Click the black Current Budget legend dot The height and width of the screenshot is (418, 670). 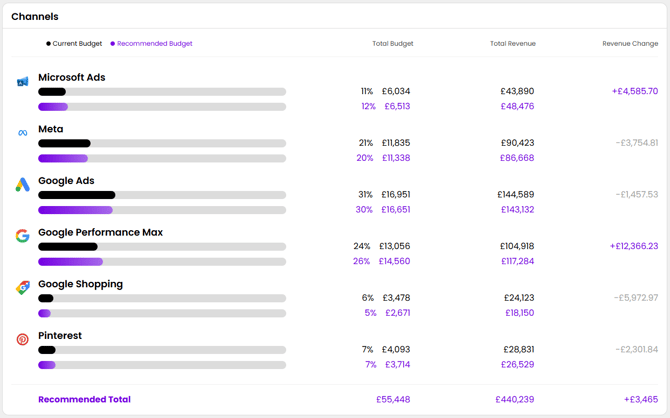coord(48,44)
